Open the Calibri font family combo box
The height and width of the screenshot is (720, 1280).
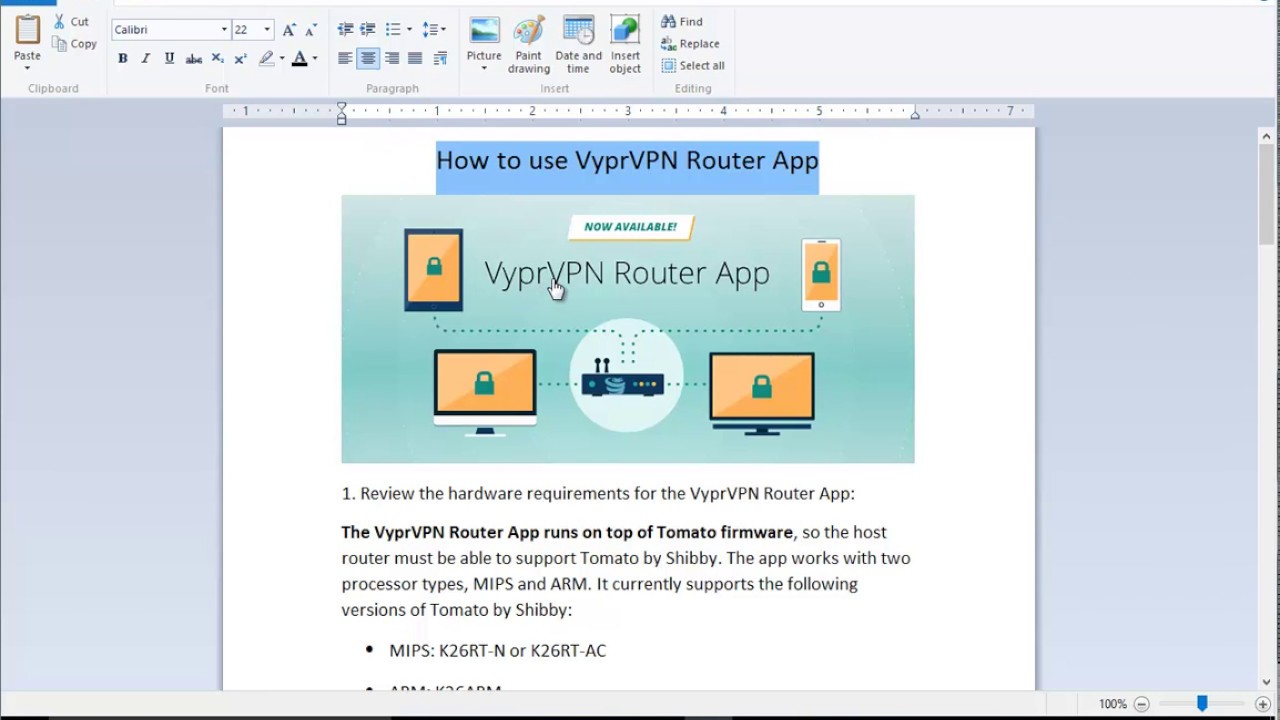tap(171, 30)
